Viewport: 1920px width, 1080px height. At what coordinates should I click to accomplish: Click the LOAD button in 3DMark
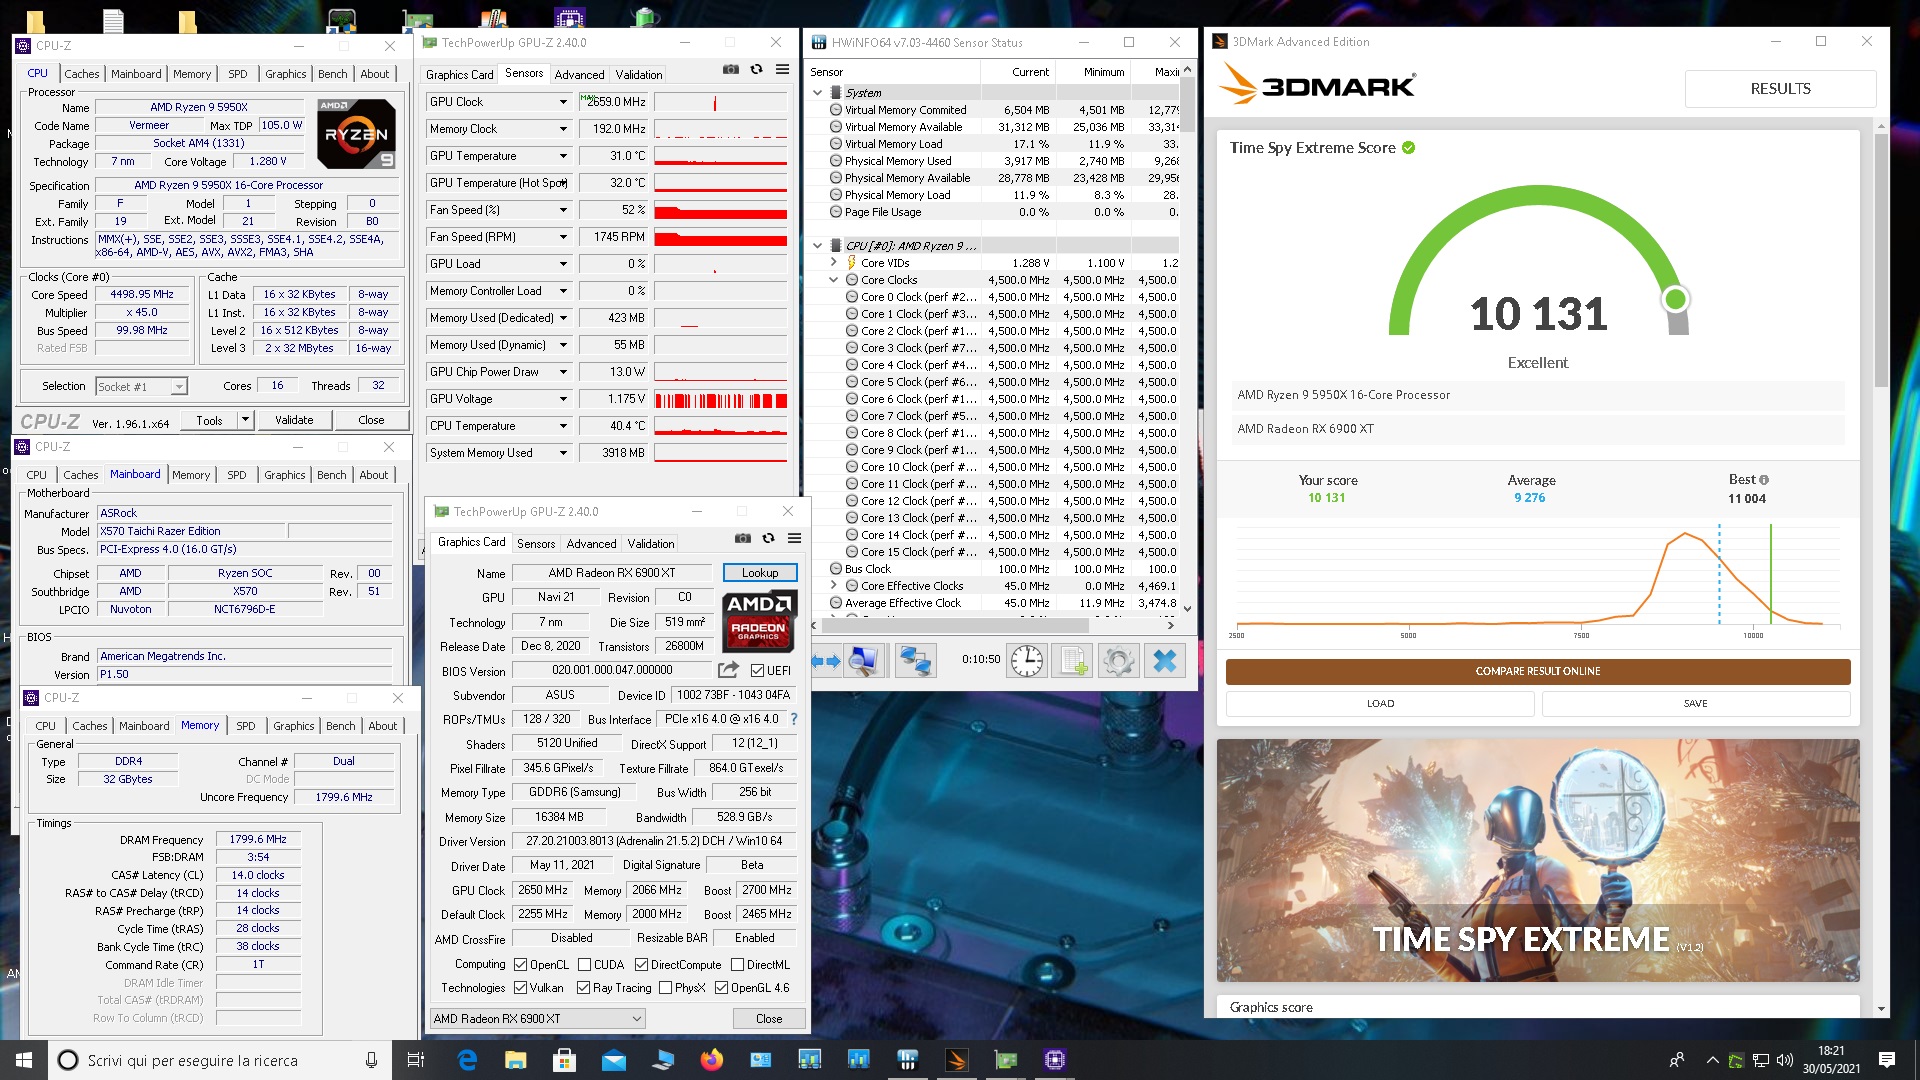click(1380, 704)
